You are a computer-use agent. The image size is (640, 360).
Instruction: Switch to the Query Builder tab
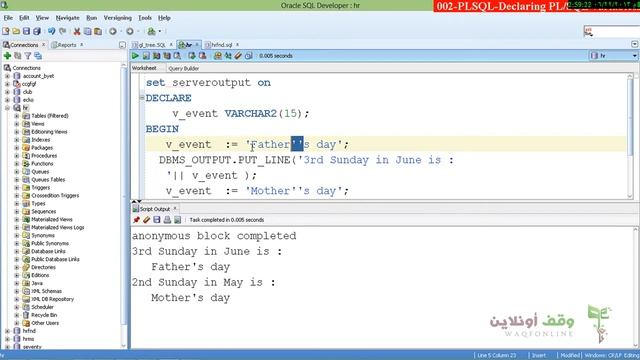coord(184,69)
